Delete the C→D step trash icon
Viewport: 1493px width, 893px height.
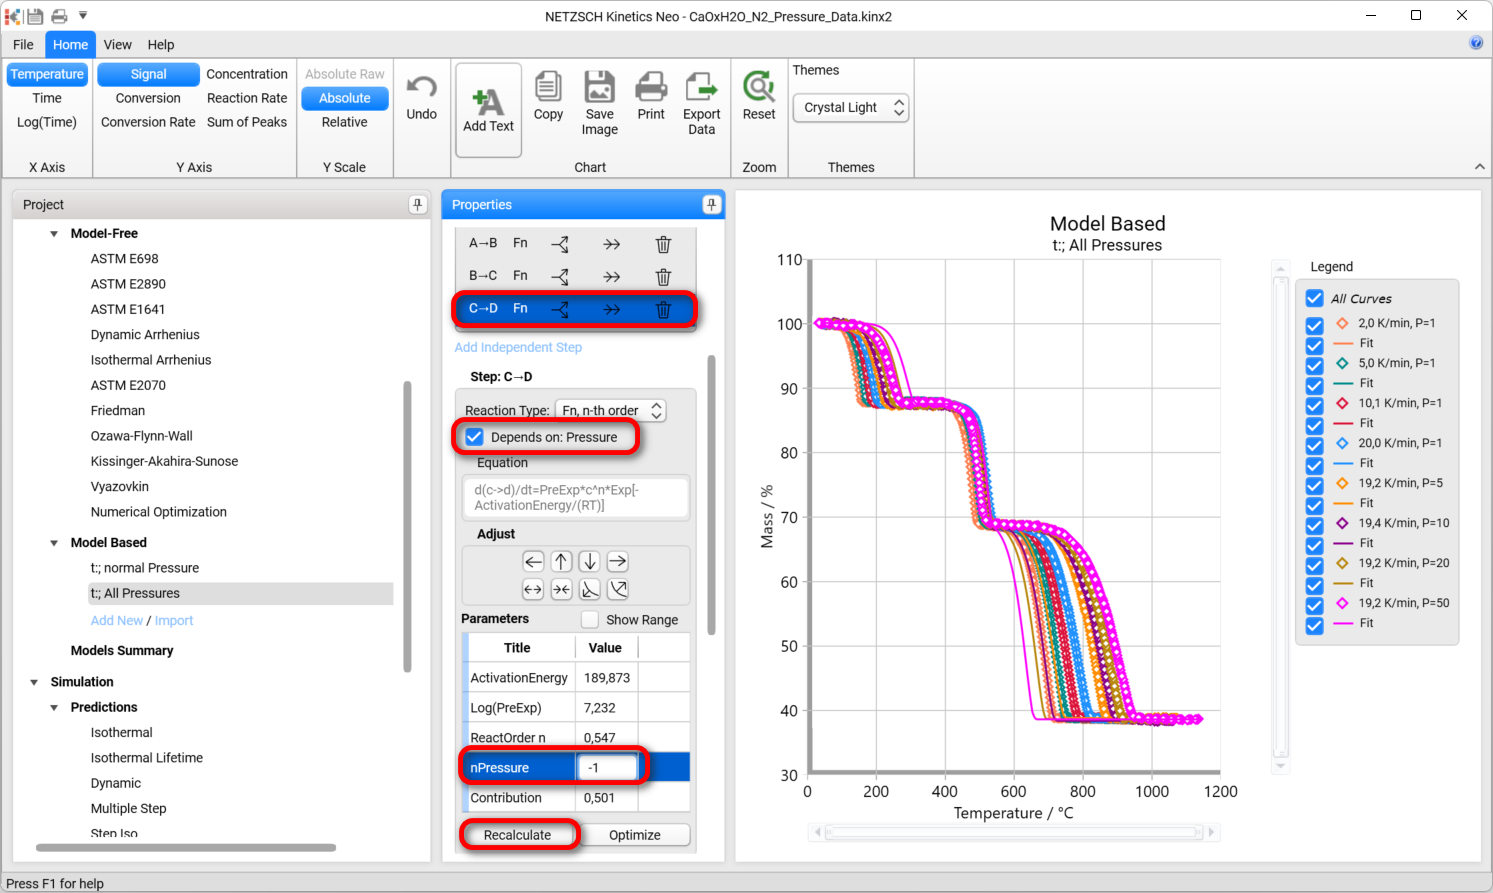(x=663, y=309)
